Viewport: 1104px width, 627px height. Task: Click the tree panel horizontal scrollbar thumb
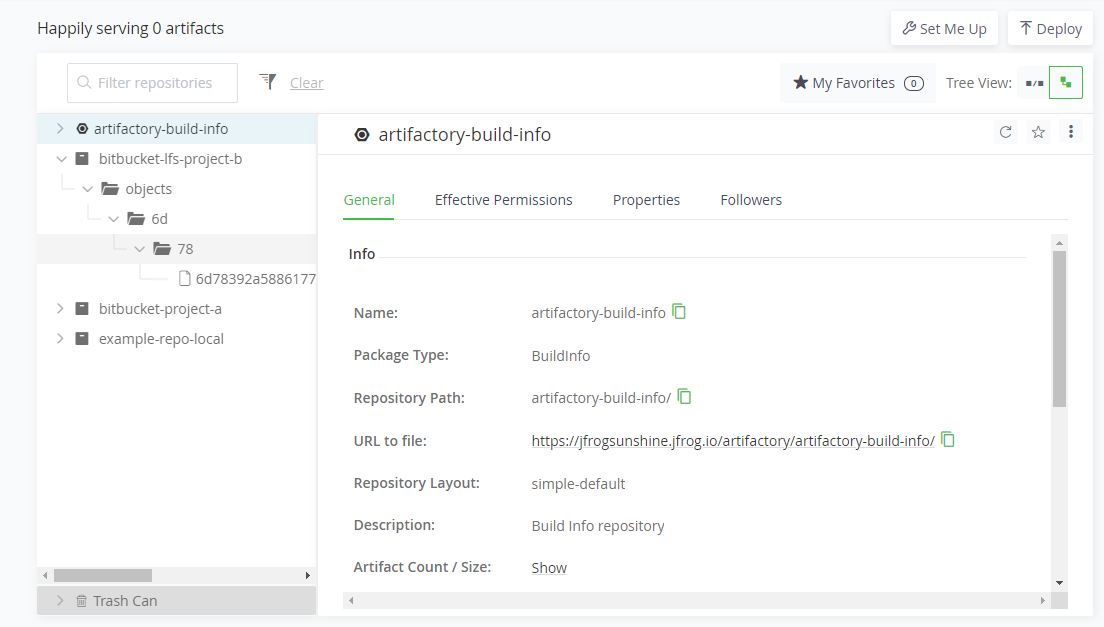(x=103, y=576)
